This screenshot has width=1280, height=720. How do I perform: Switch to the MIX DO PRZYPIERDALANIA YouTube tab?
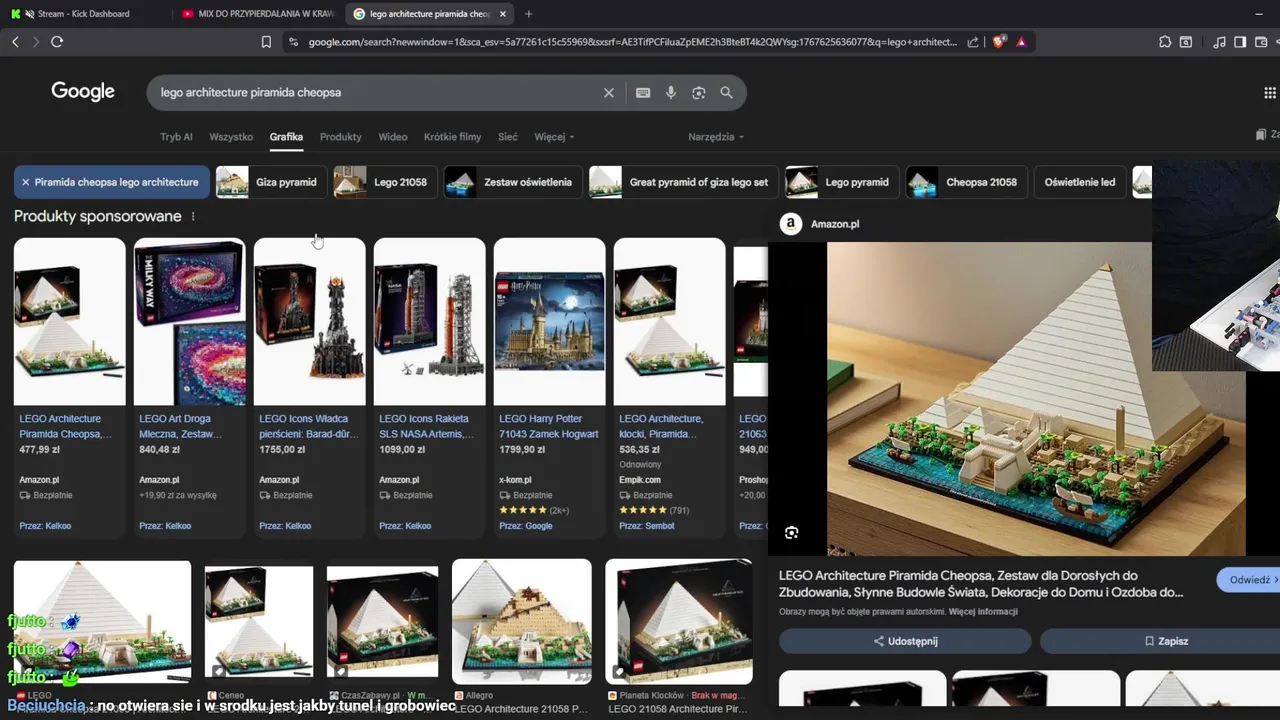coord(258,14)
